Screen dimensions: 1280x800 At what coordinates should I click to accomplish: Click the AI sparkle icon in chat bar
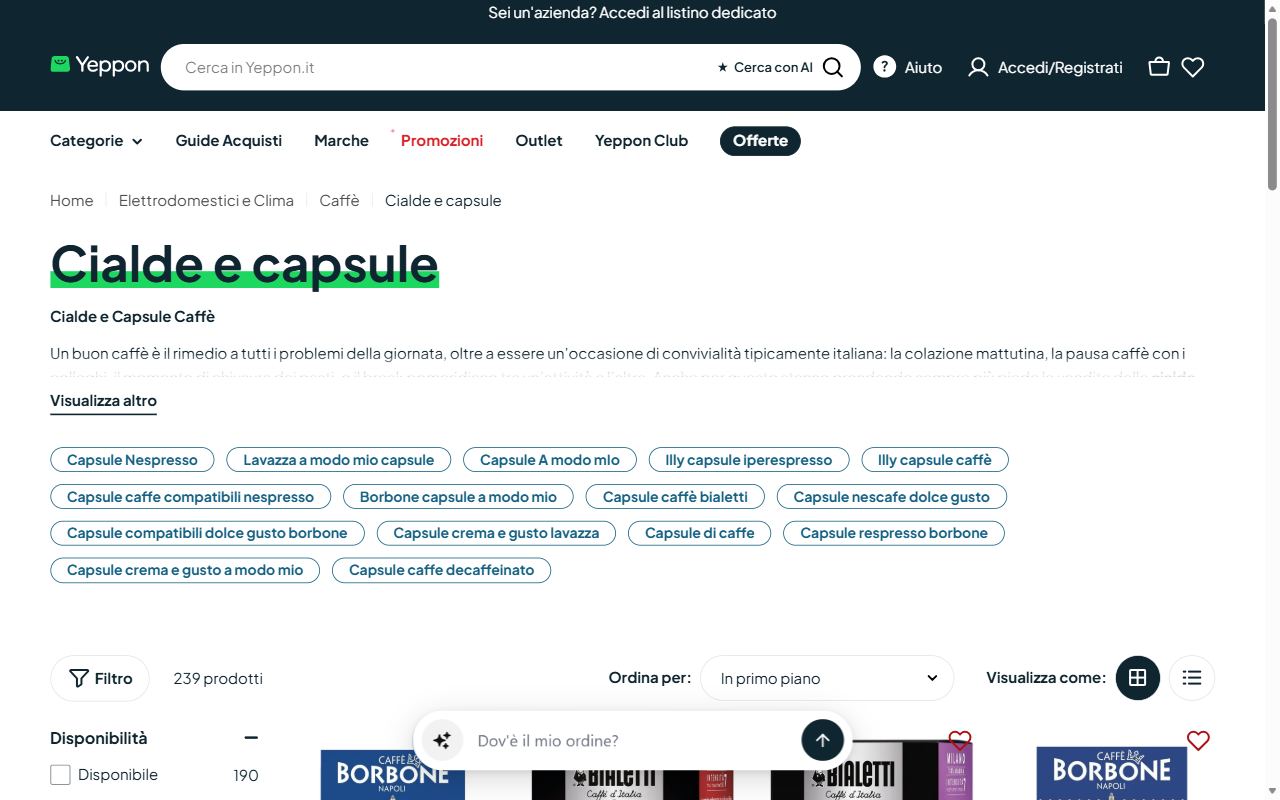pyautogui.click(x=442, y=740)
